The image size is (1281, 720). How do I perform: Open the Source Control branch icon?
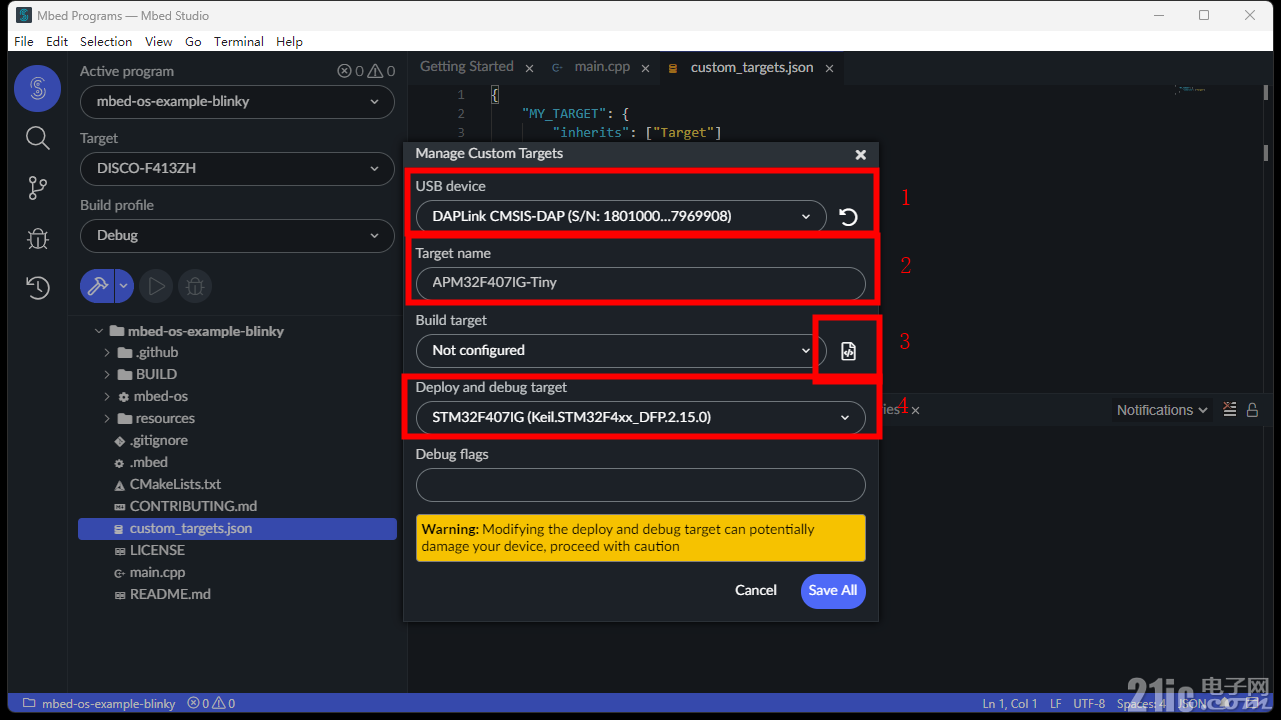(x=37, y=187)
